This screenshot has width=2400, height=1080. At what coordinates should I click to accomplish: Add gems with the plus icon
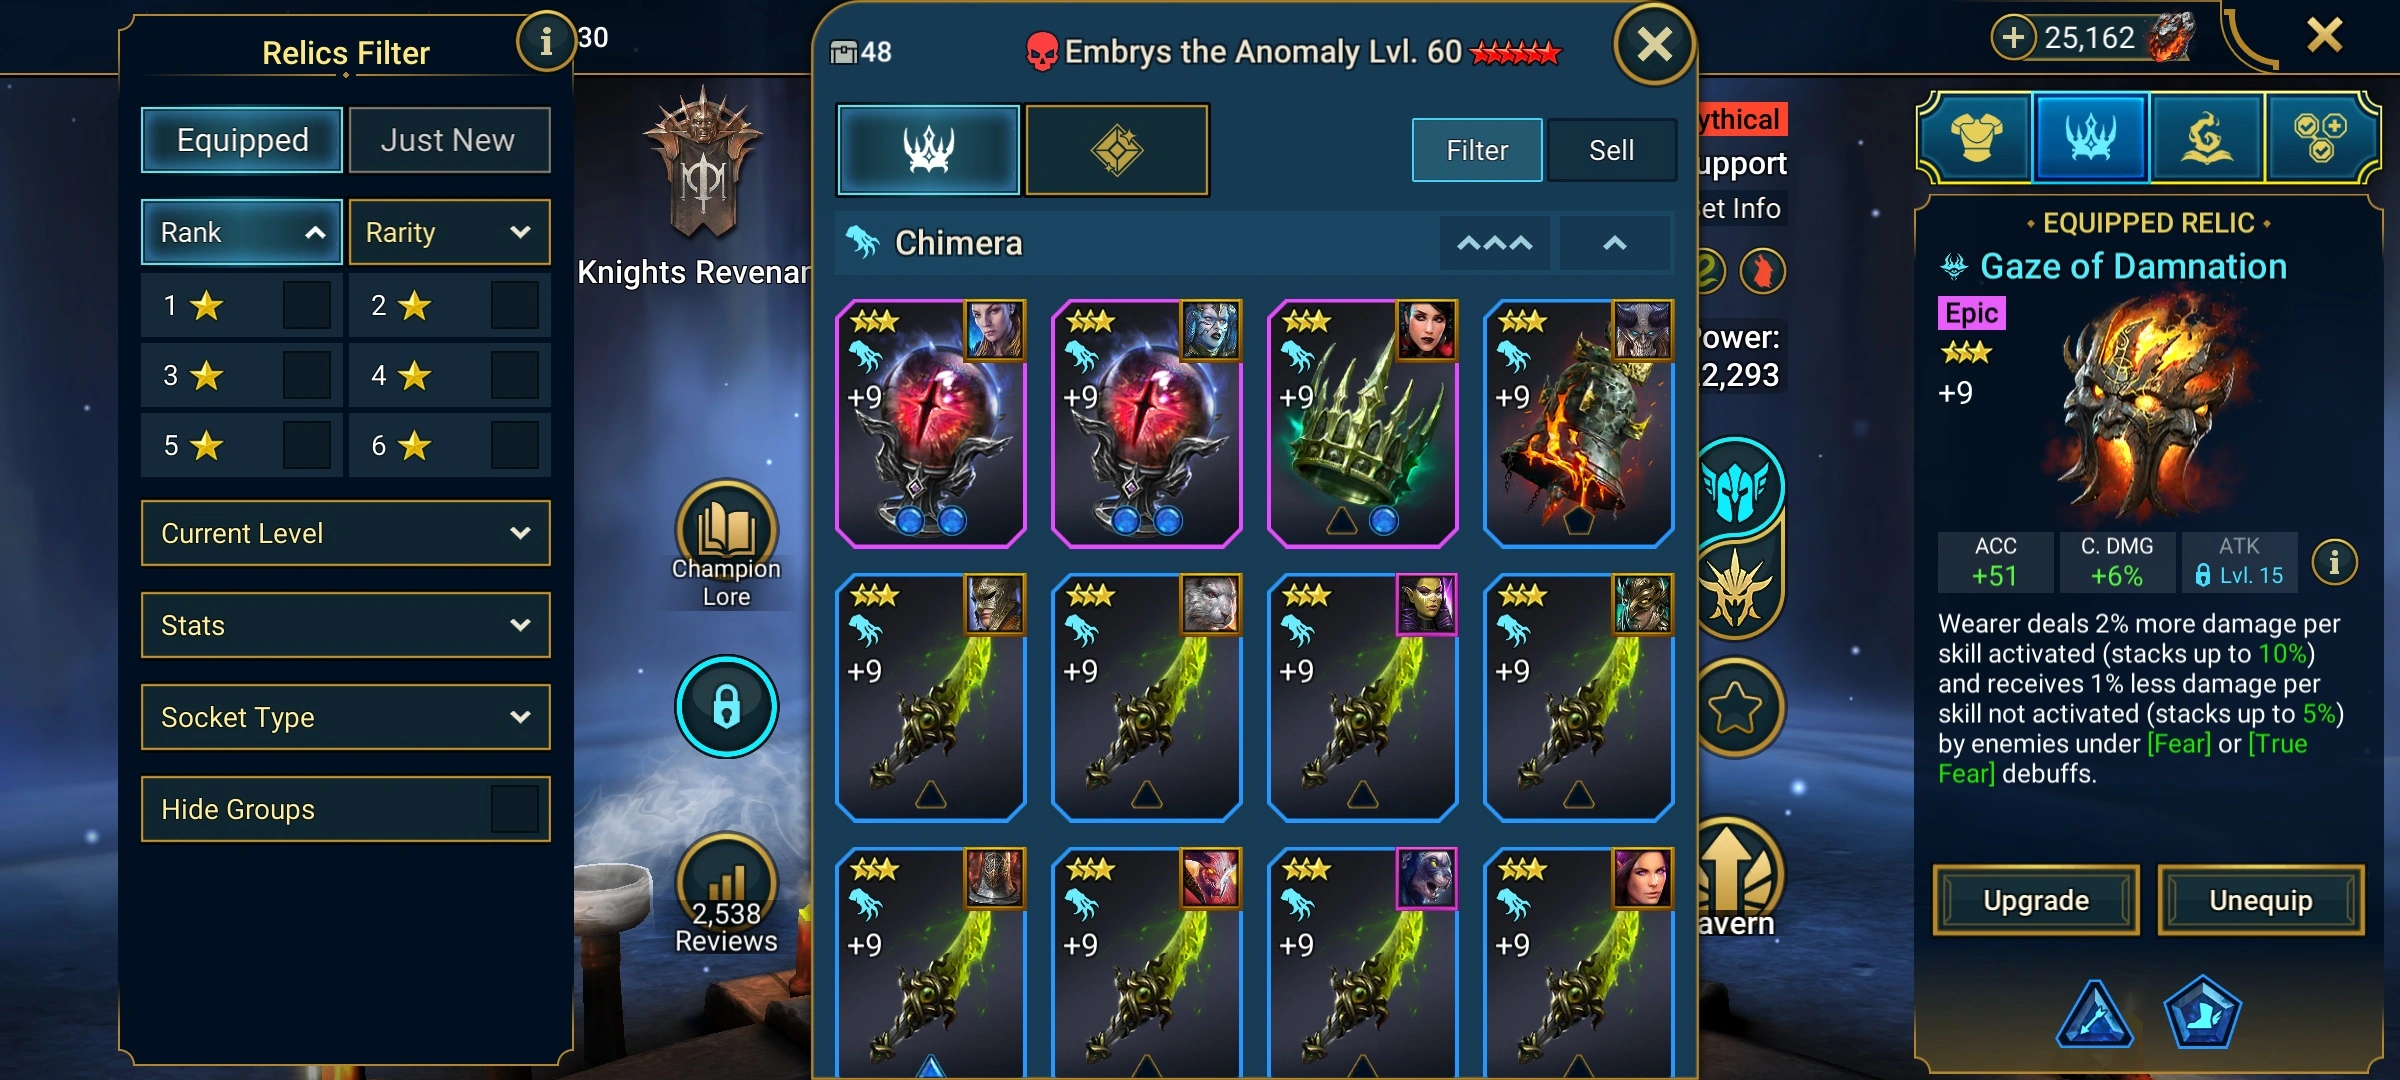(2013, 38)
